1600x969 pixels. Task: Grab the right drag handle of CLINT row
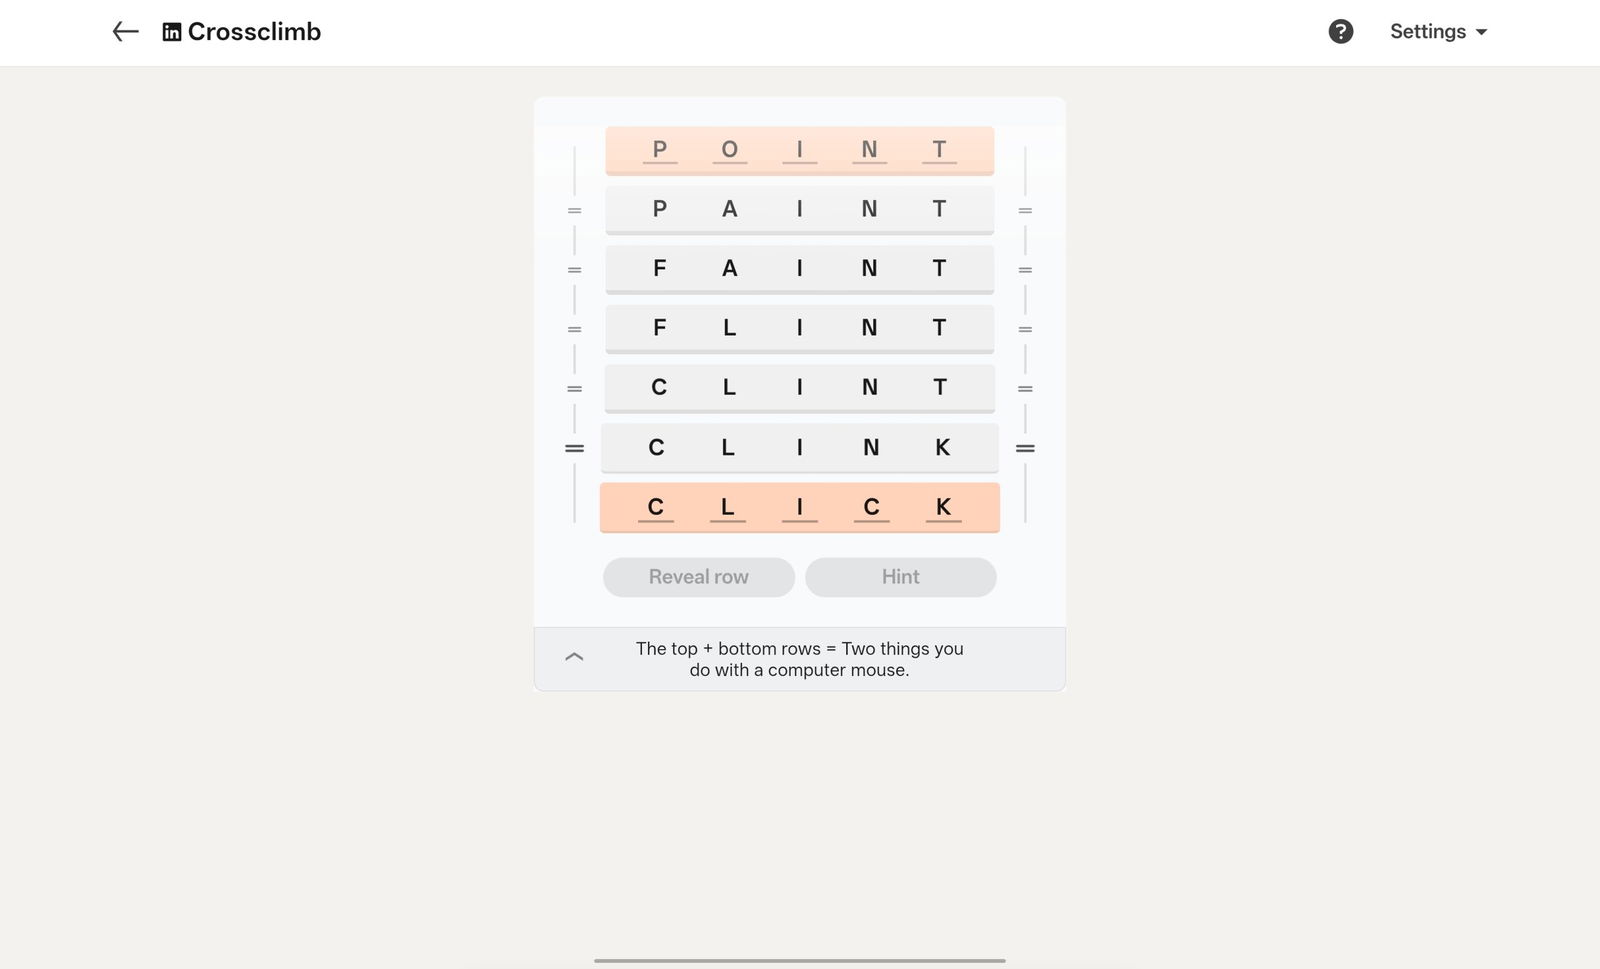pos(1025,389)
